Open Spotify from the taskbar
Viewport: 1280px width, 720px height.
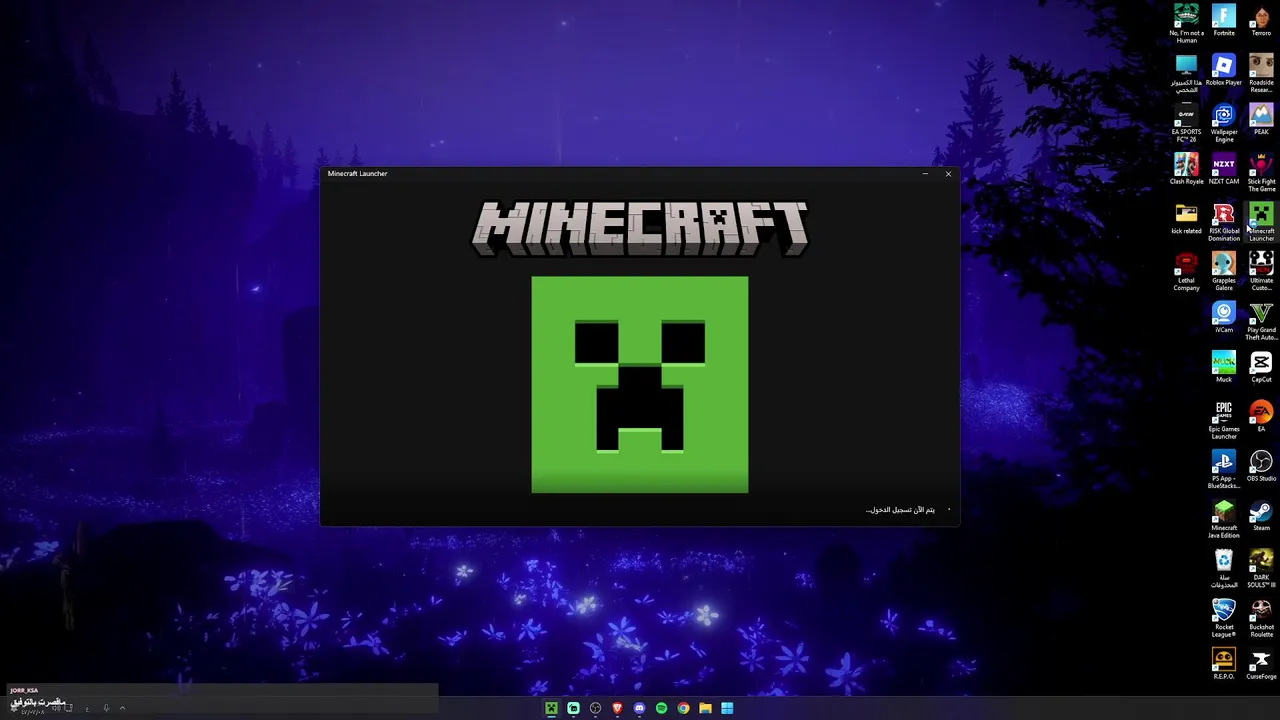[661, 708]
